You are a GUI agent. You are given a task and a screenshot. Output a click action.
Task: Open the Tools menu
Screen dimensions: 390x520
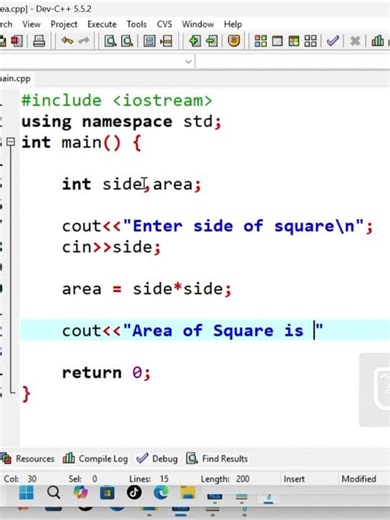tap(136, 24)
